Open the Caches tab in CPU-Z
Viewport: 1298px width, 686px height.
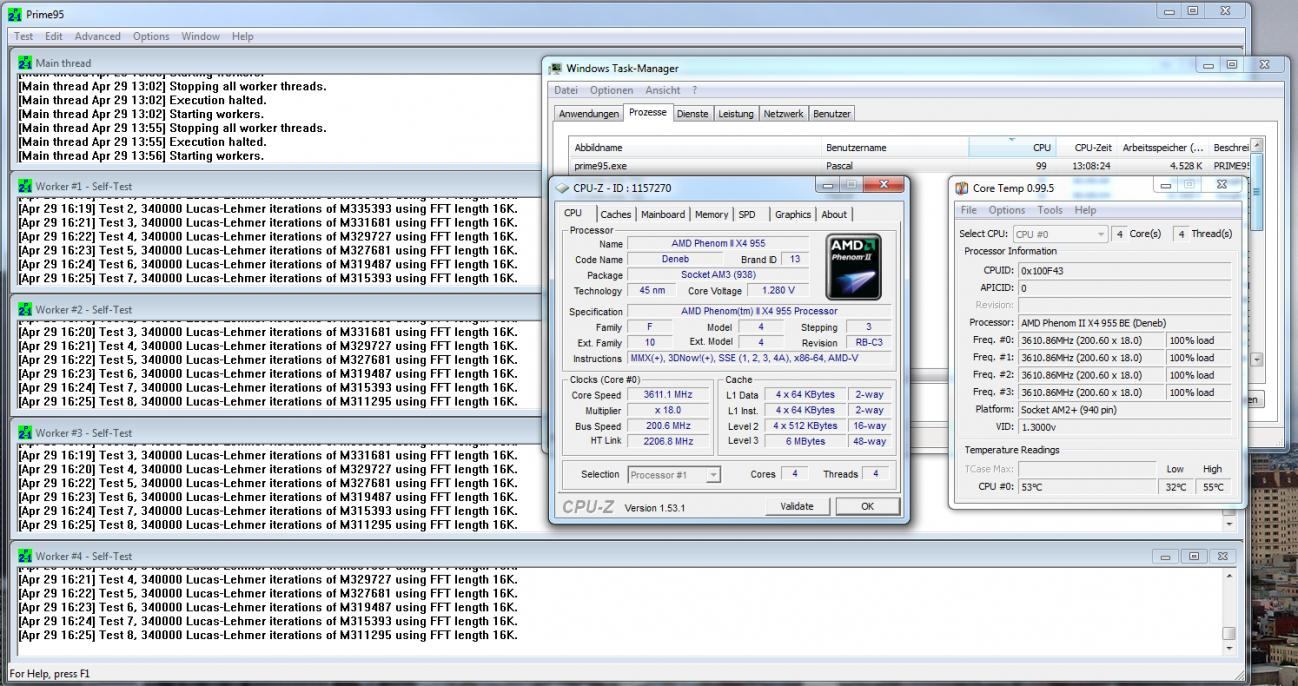[x=616, y=214]
